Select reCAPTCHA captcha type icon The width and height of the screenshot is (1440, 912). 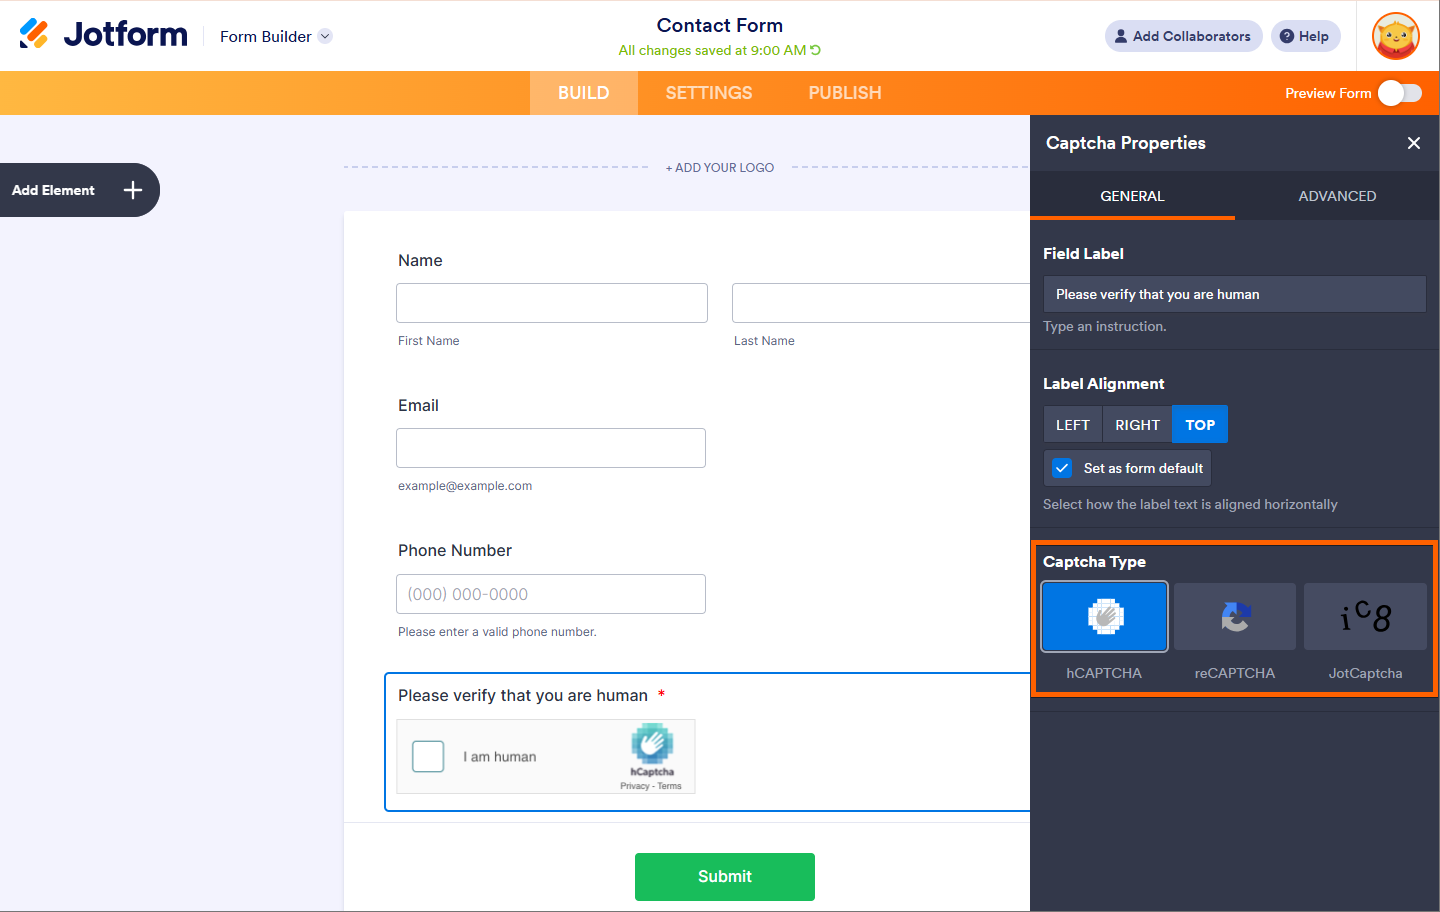1235,617
